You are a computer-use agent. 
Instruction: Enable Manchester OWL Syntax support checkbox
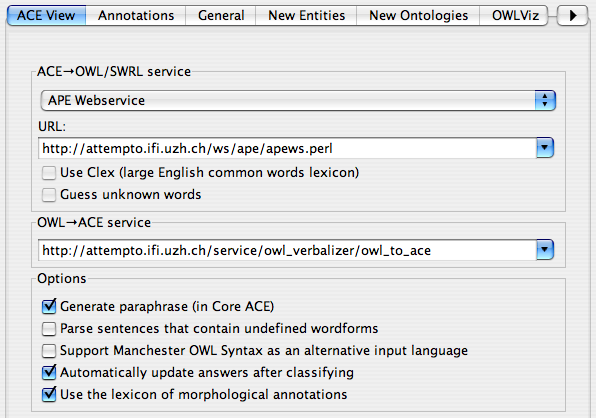pyautogui.click(x=49, y=351)
